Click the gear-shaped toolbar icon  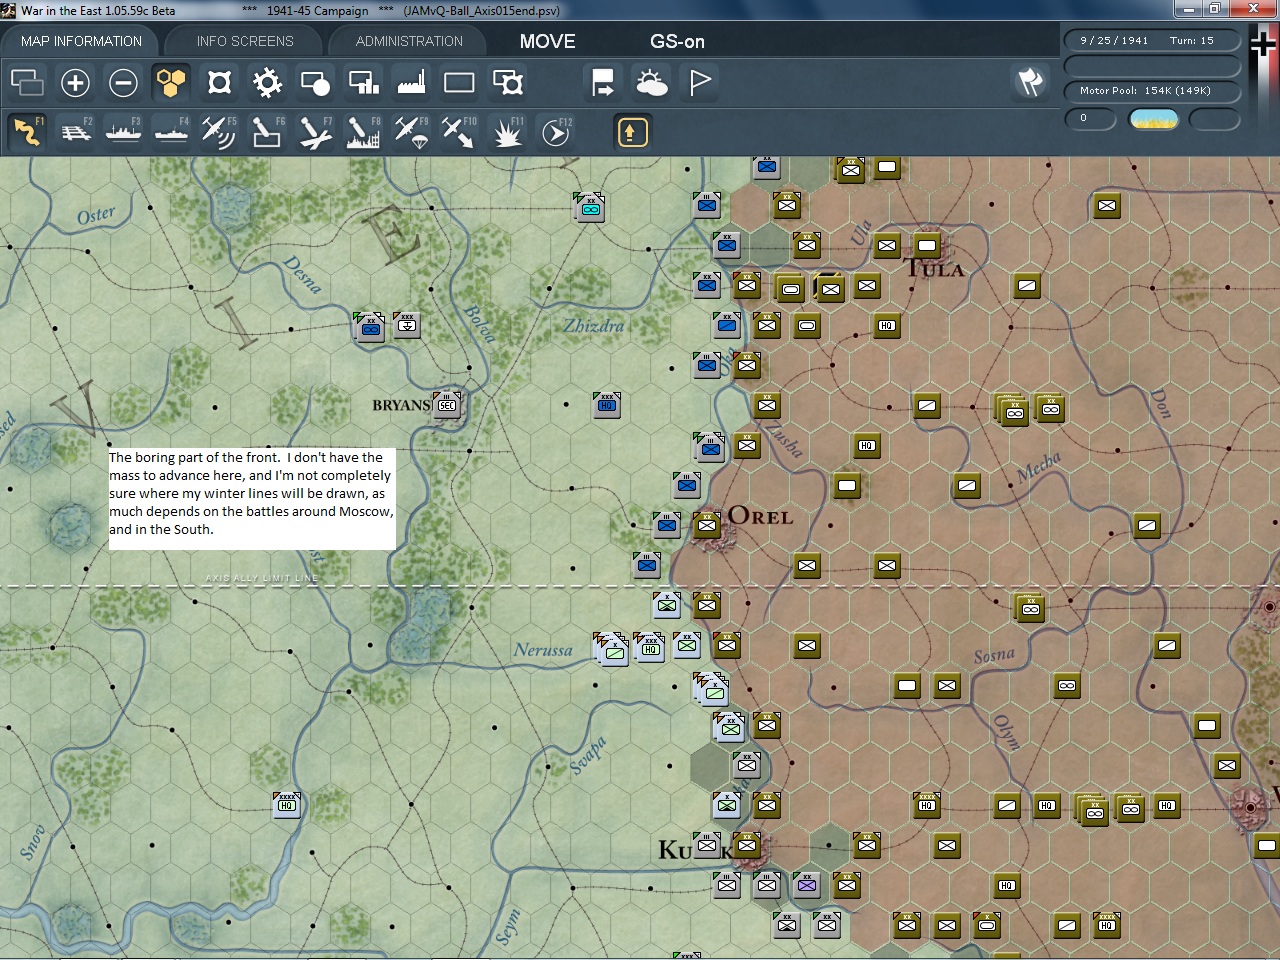[267, 83]
